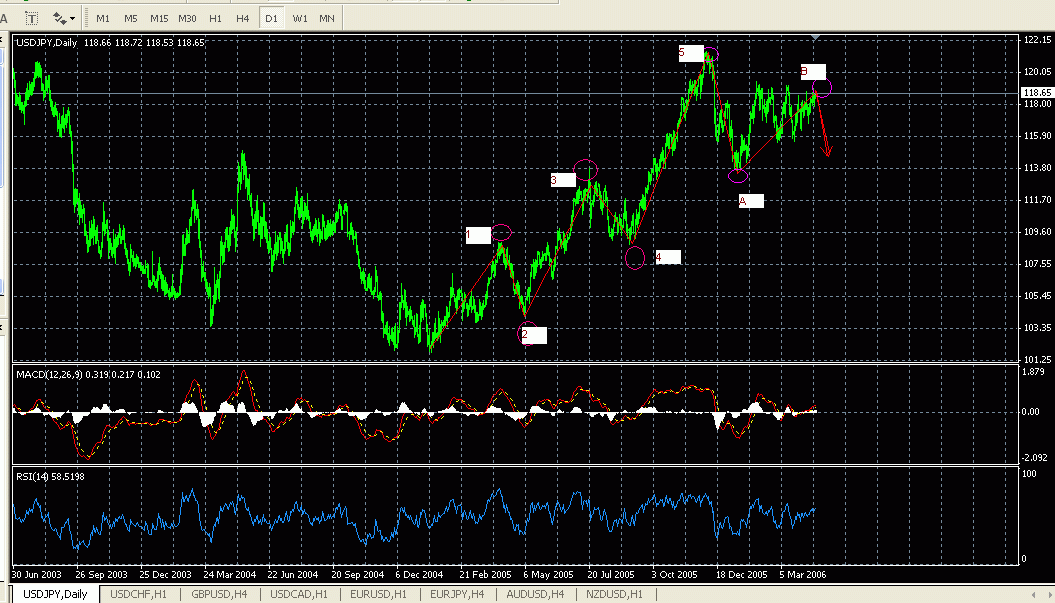Viewport: 1055px width, 603px height.
Task: Switch chart to M1 timeframe
Action: 103,18
